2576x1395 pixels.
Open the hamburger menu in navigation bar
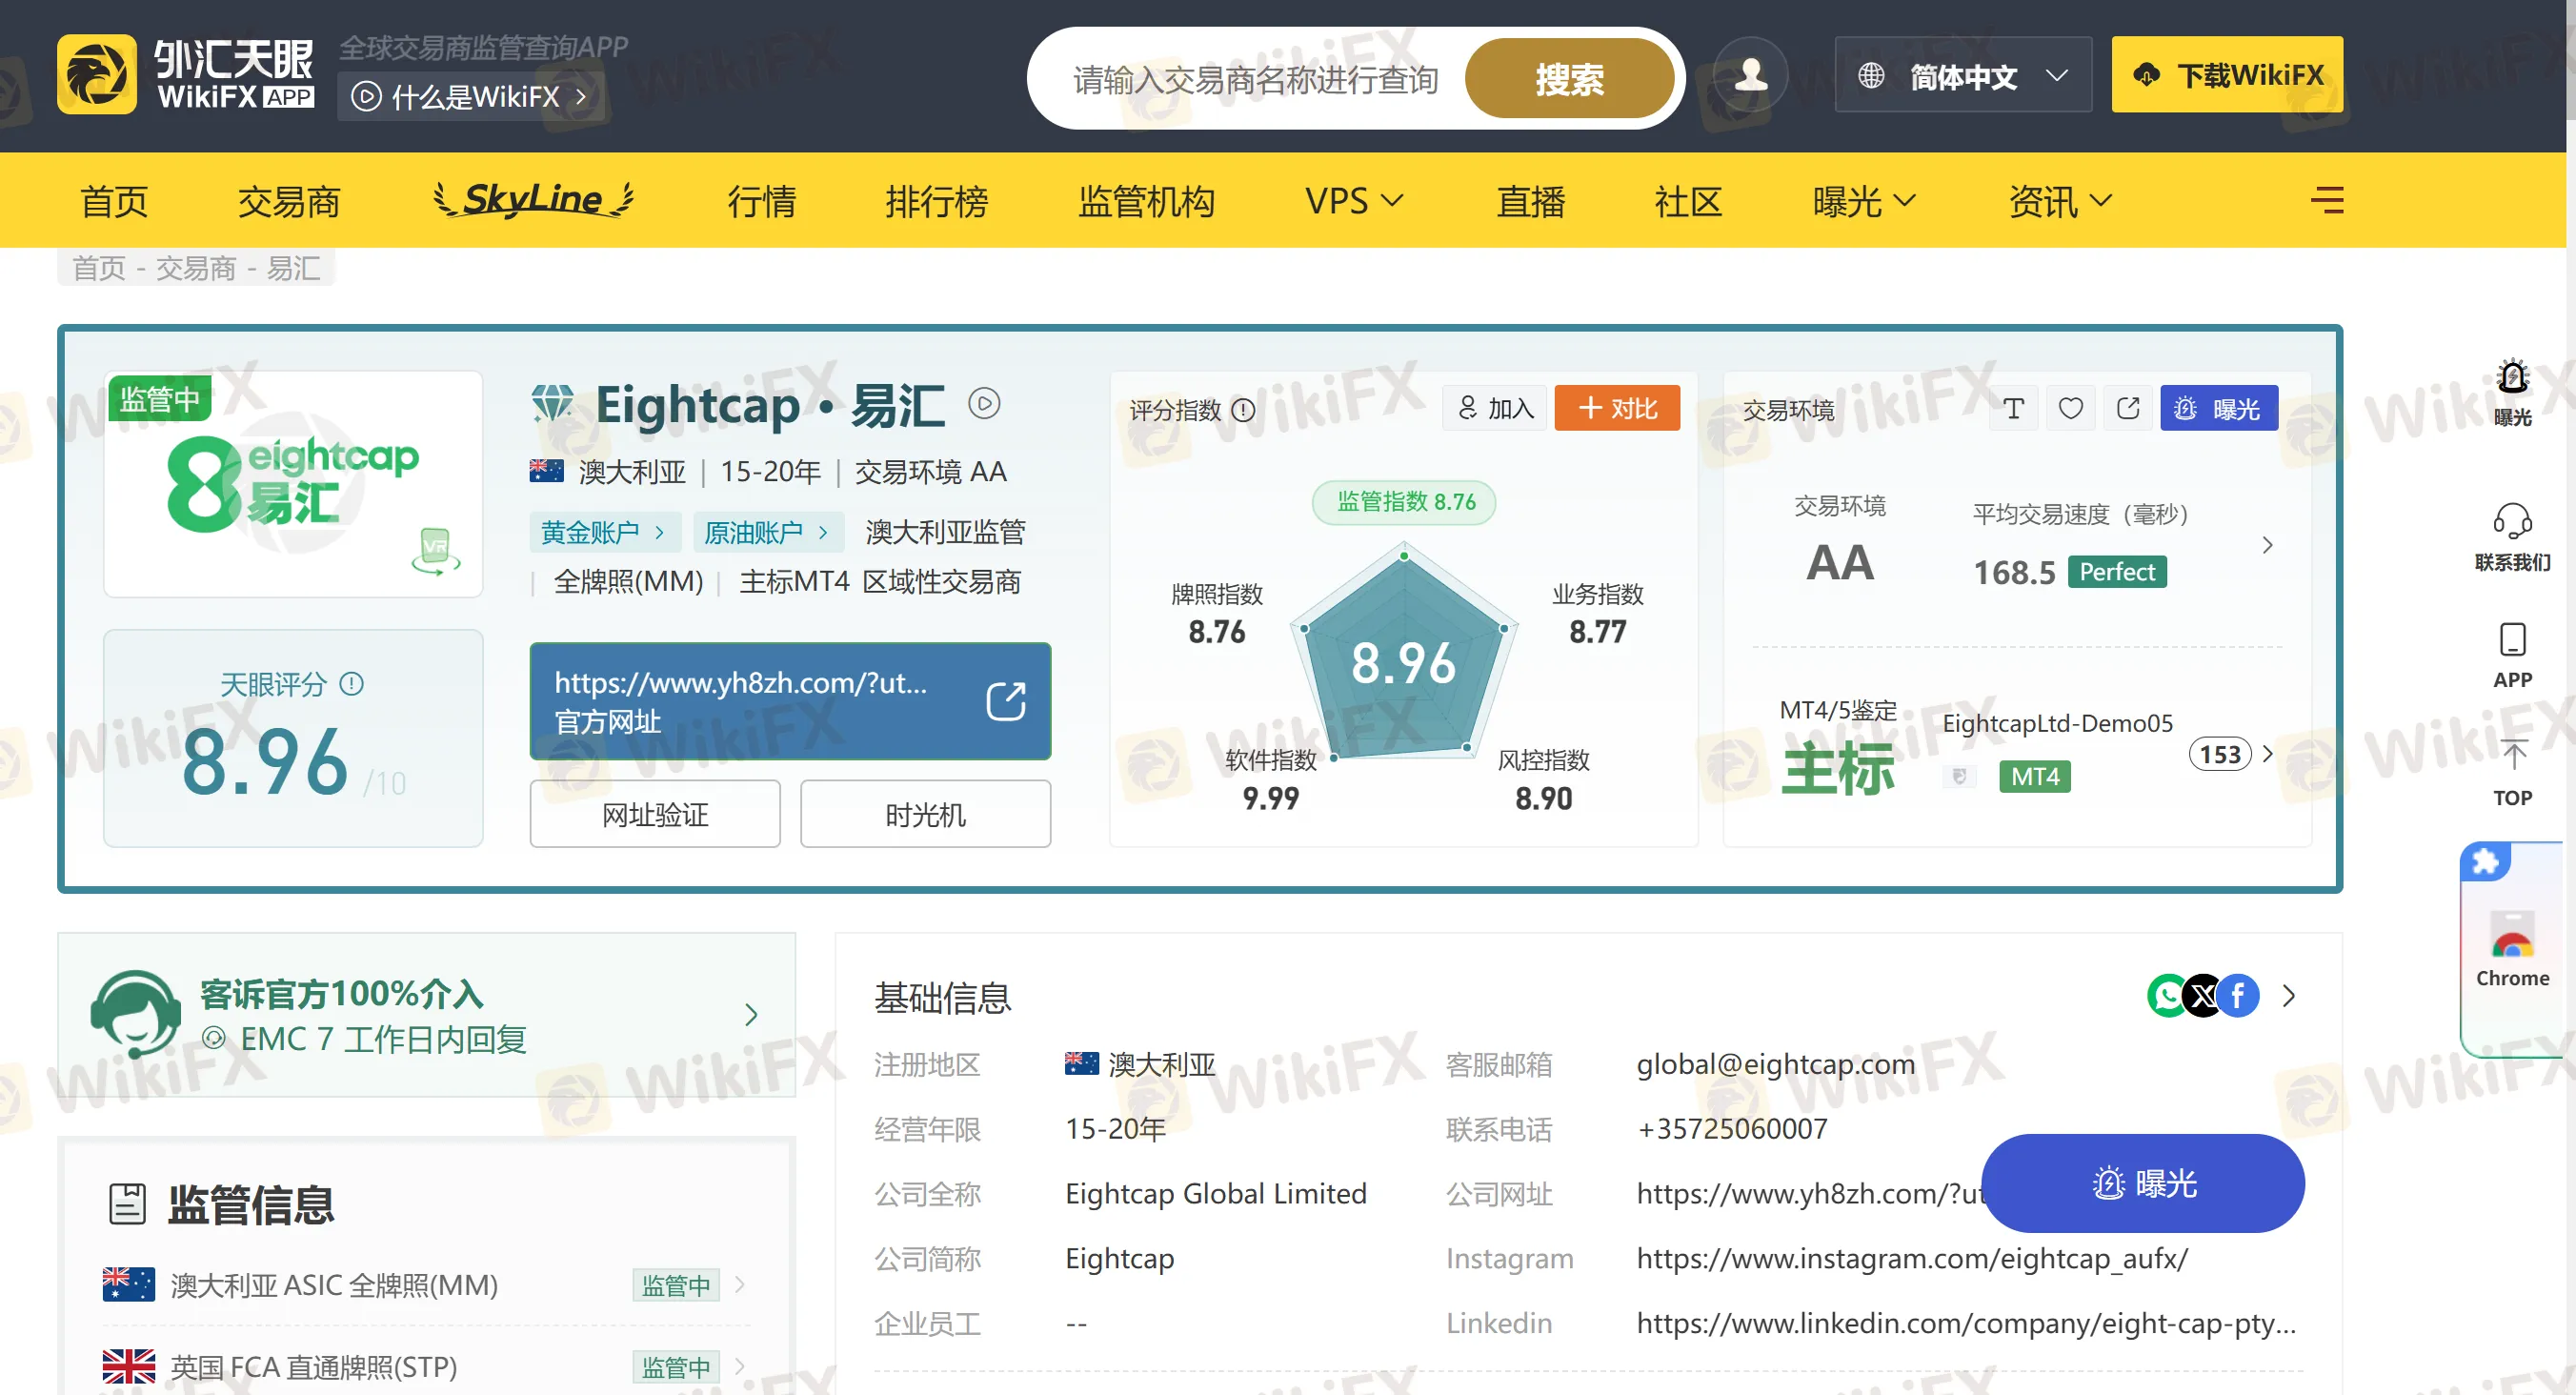point(2327,201)
